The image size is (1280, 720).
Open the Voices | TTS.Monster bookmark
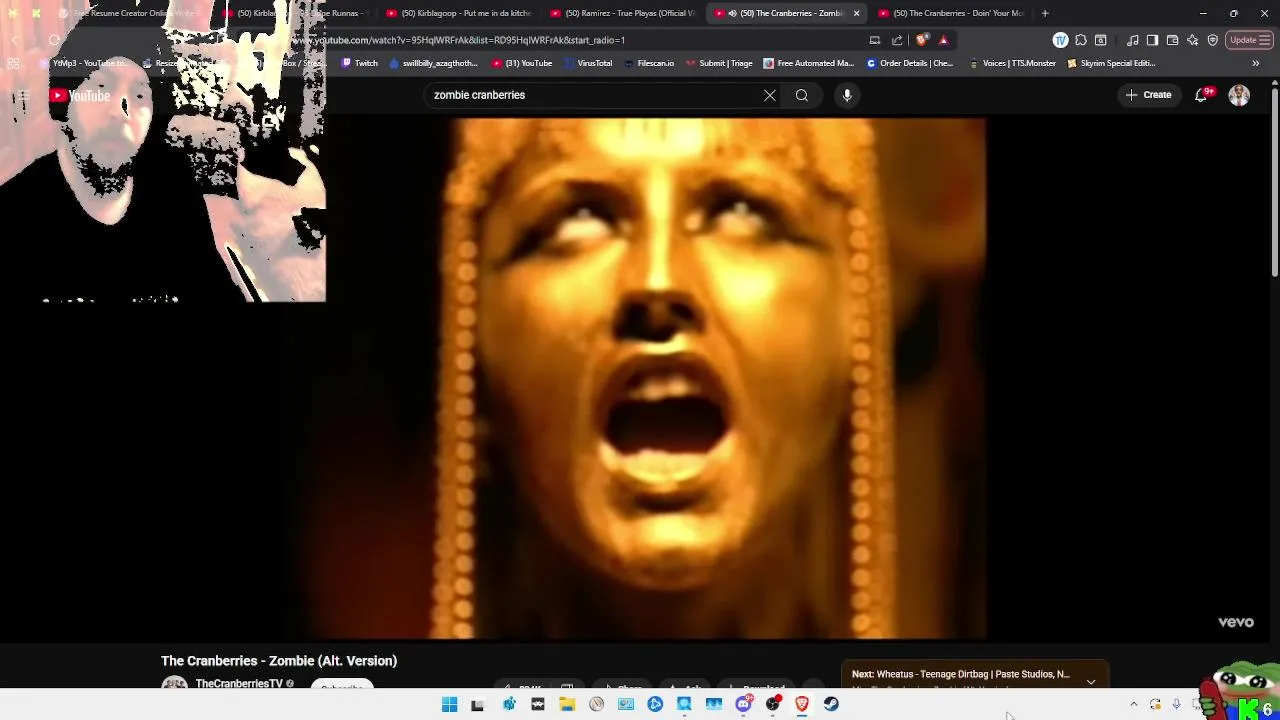[1012, 63]
